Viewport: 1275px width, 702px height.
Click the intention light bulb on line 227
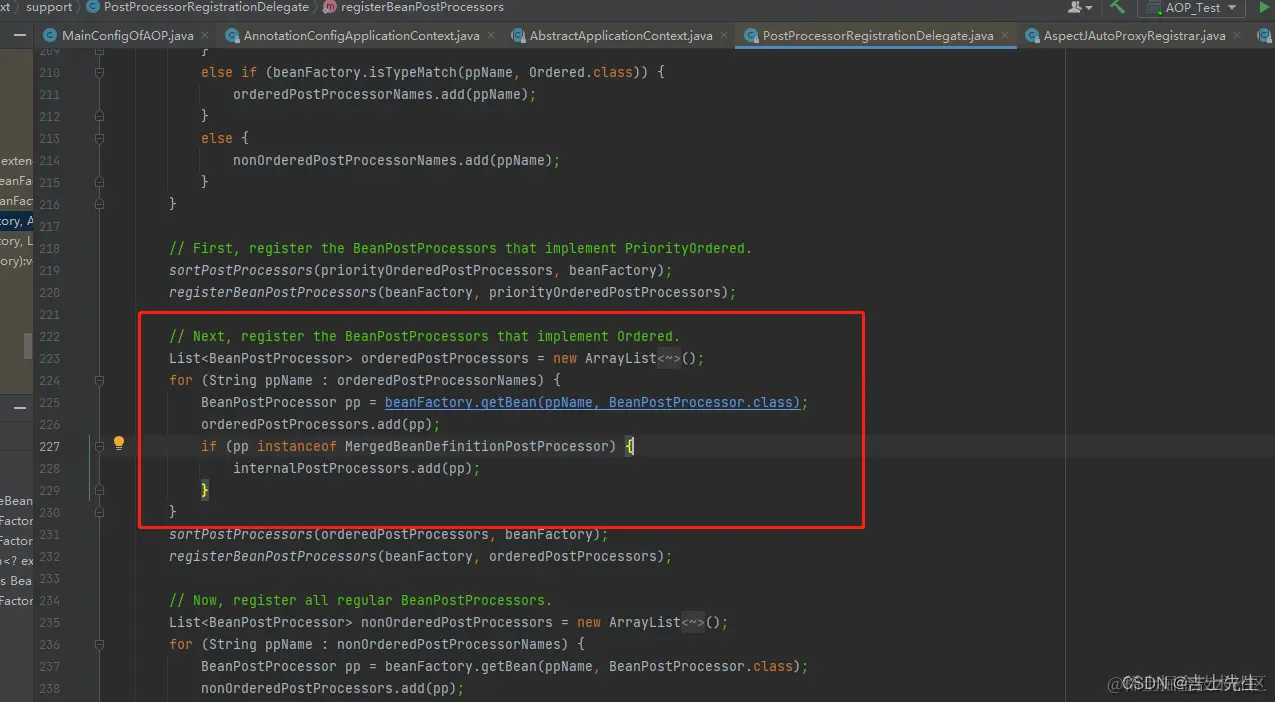tap(118, 442)
